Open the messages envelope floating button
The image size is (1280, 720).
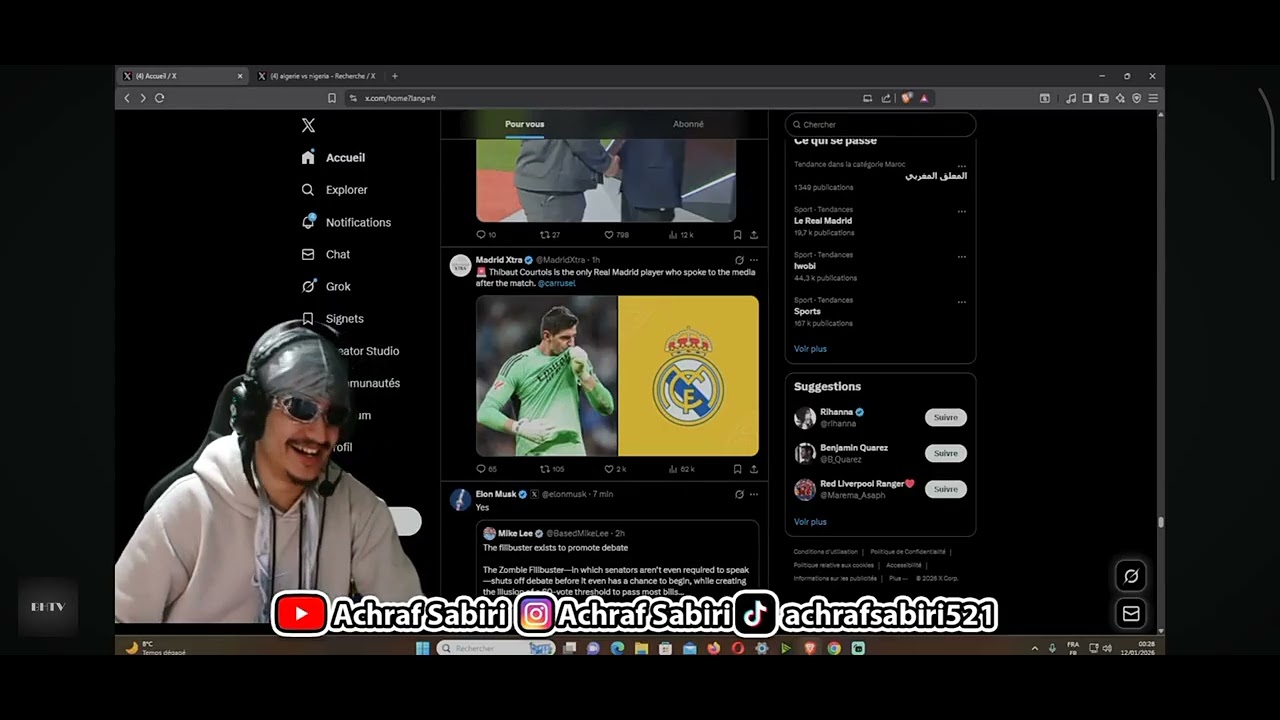(x=1131, y=614)
